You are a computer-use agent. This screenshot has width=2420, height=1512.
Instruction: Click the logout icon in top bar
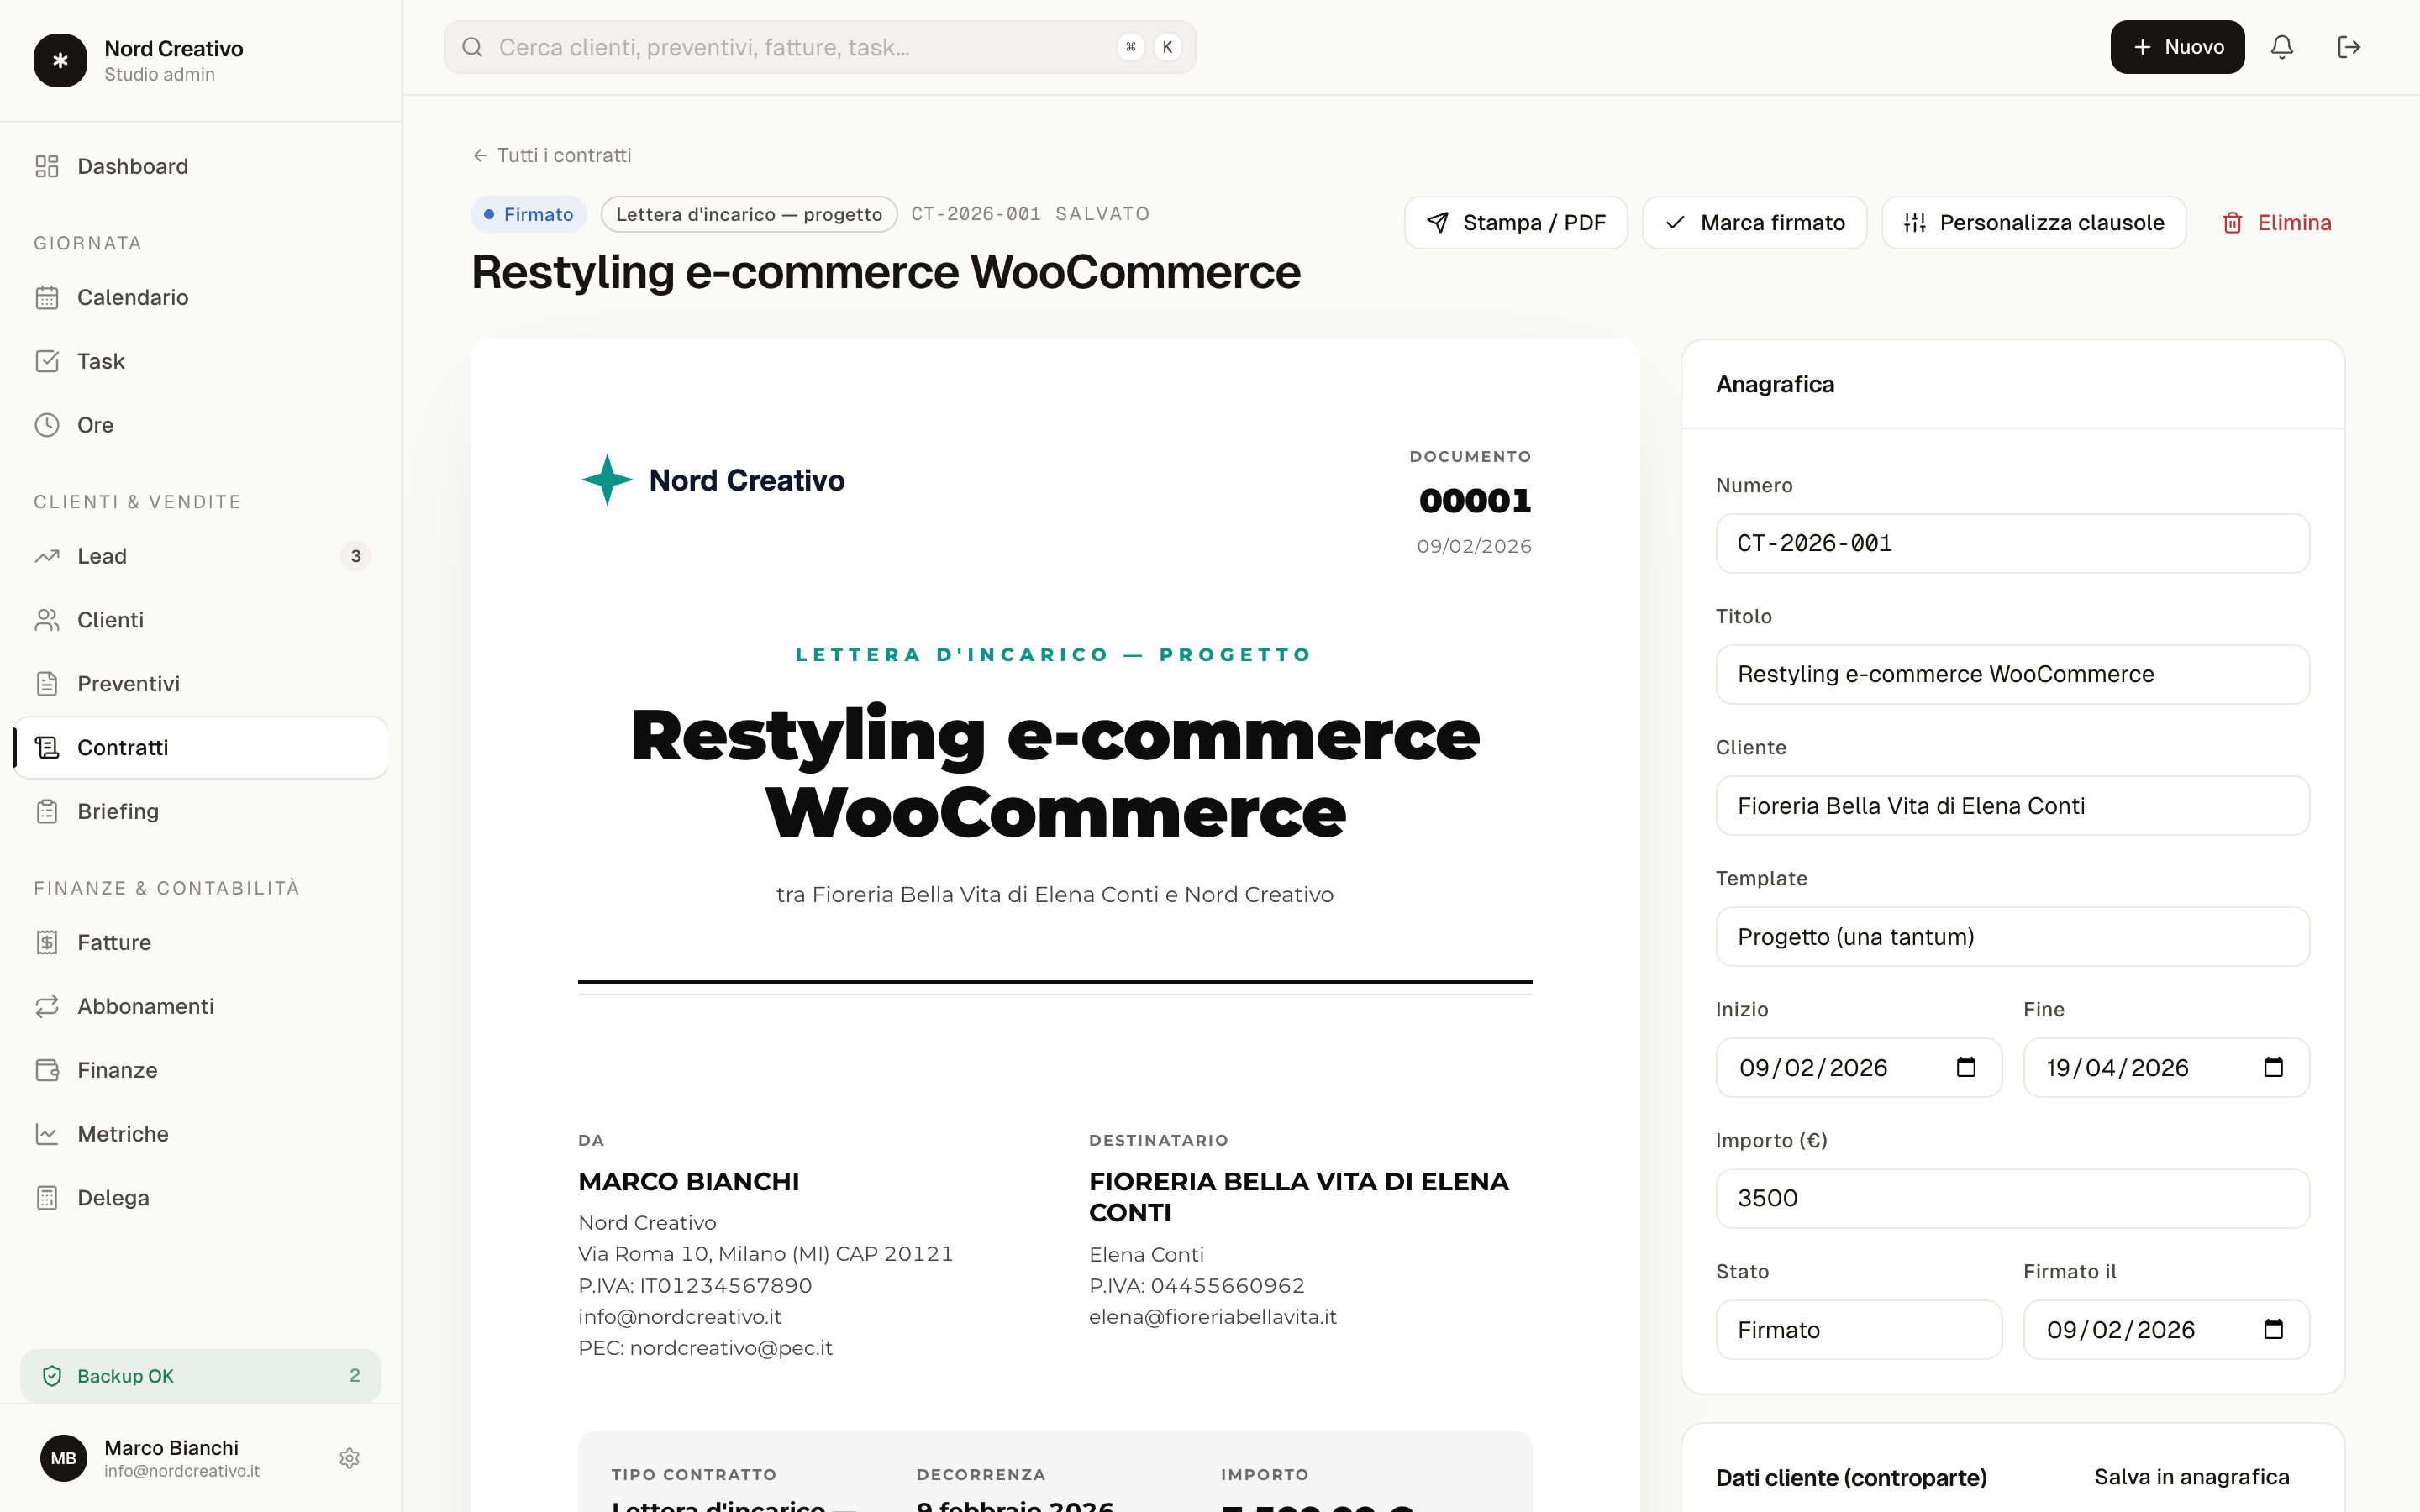coord(2349,47)
